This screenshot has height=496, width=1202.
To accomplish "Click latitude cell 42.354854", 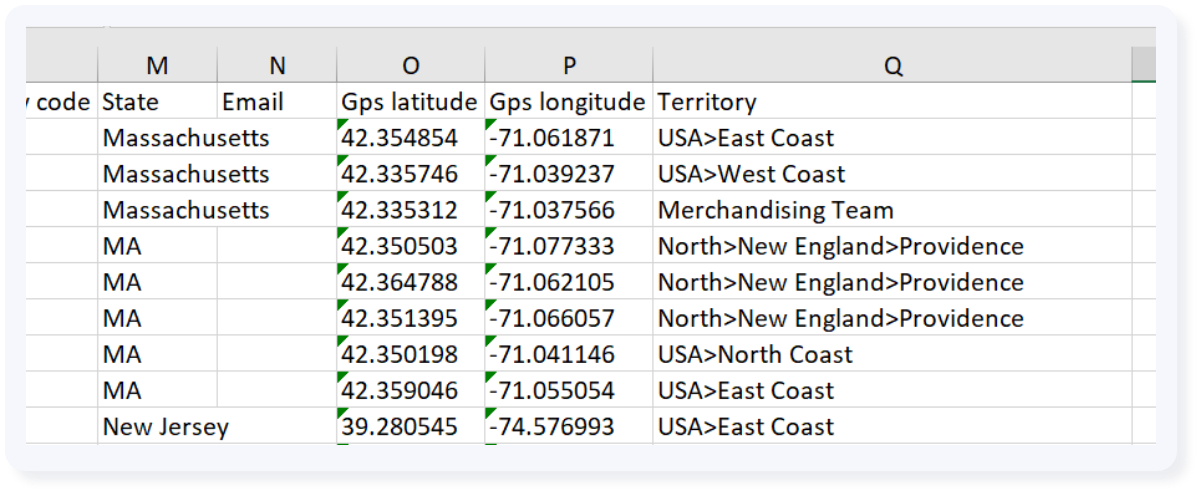I will (x=410, y=138).
